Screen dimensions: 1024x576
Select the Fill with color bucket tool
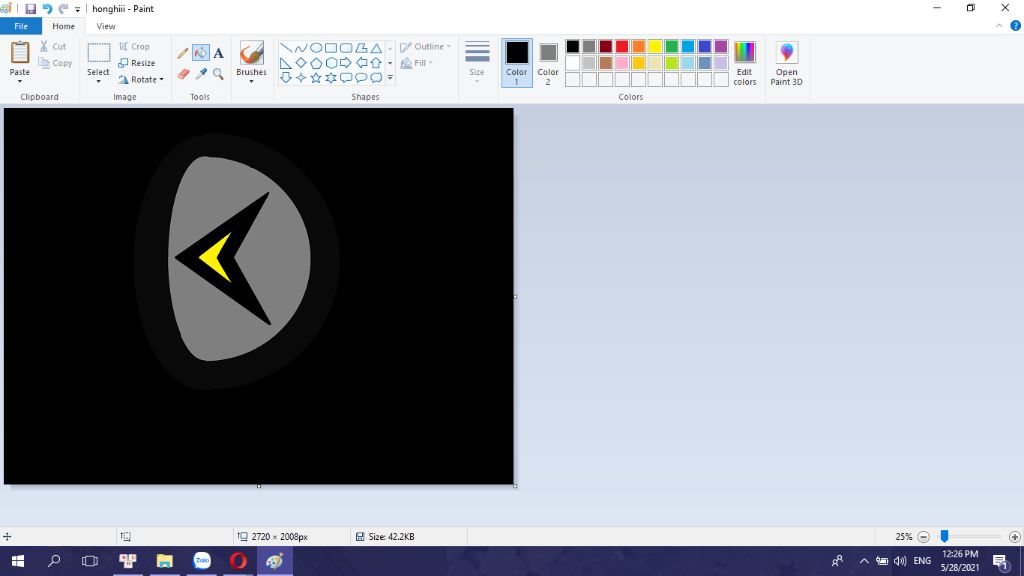coord(201,53)
